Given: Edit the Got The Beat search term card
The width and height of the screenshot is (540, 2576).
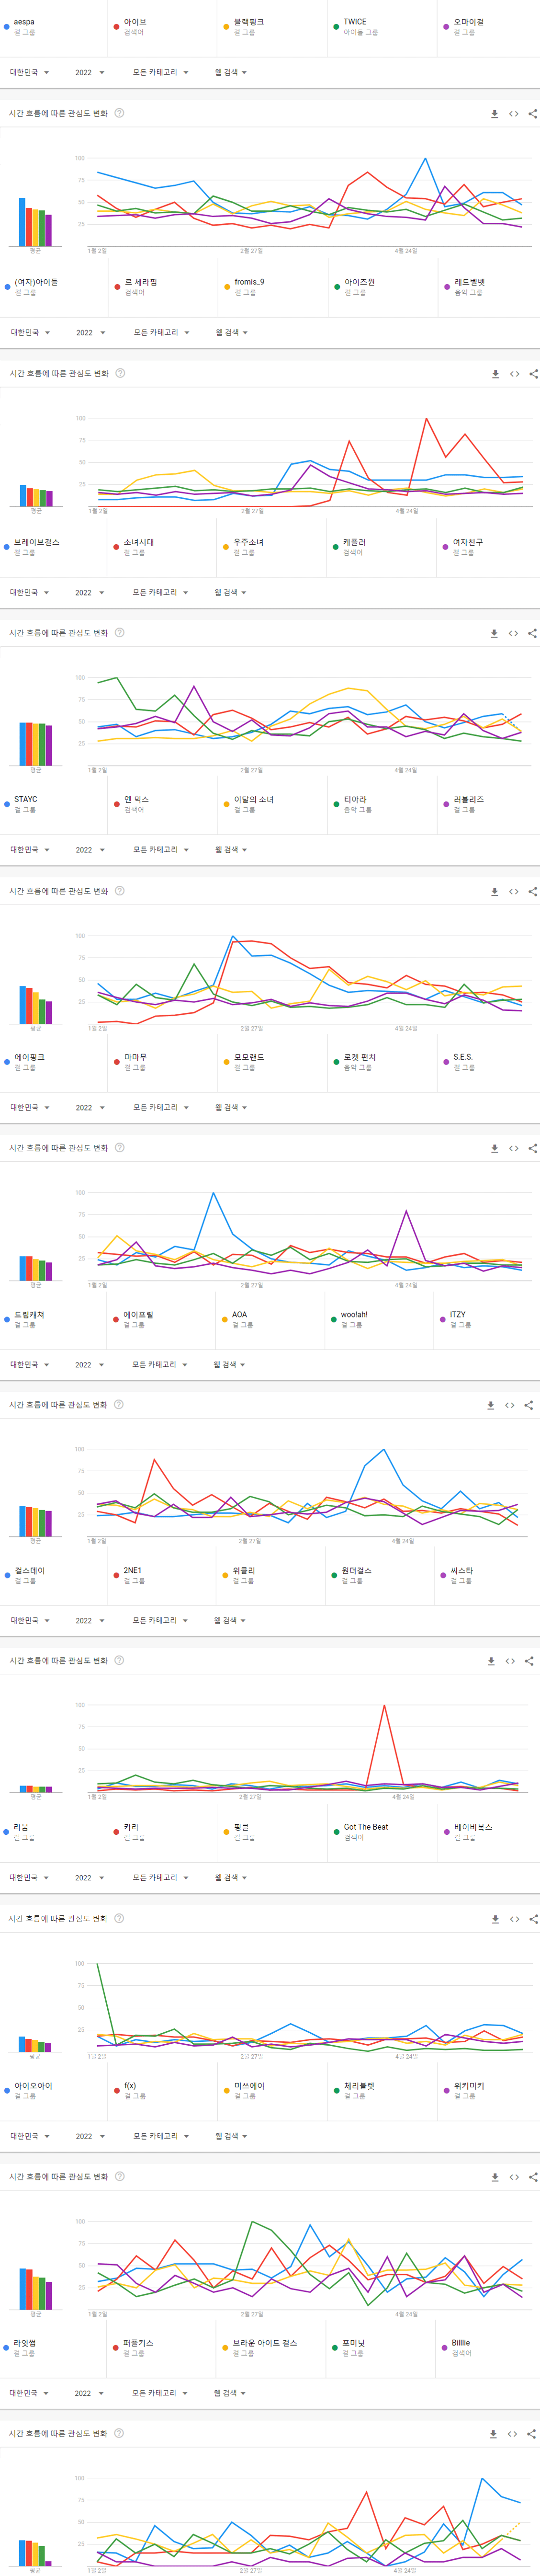Looking at the screenshot, I should pyautogui.click(x=381, y=1833).
